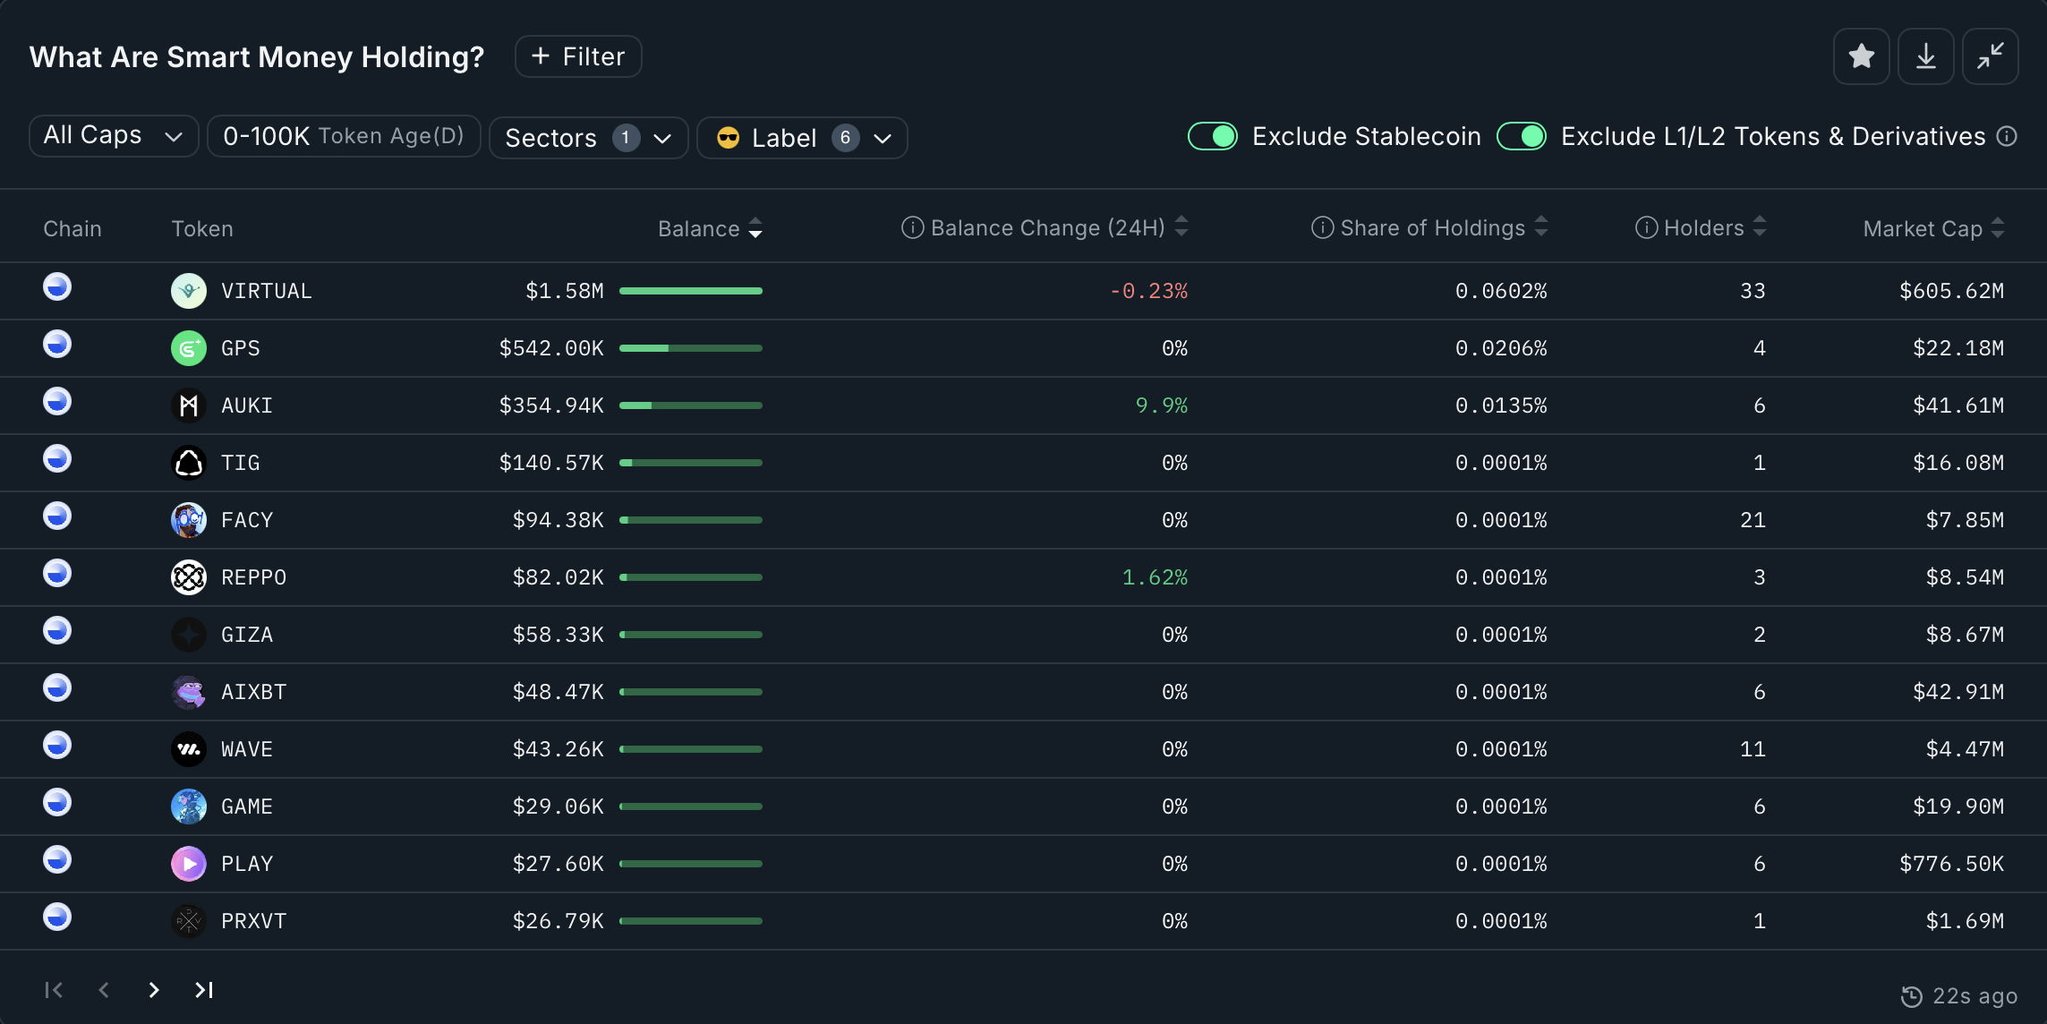Click the + Filter button
Image resolution: width=2047 pixels, height=1024 pixels.
click(578, 57)
